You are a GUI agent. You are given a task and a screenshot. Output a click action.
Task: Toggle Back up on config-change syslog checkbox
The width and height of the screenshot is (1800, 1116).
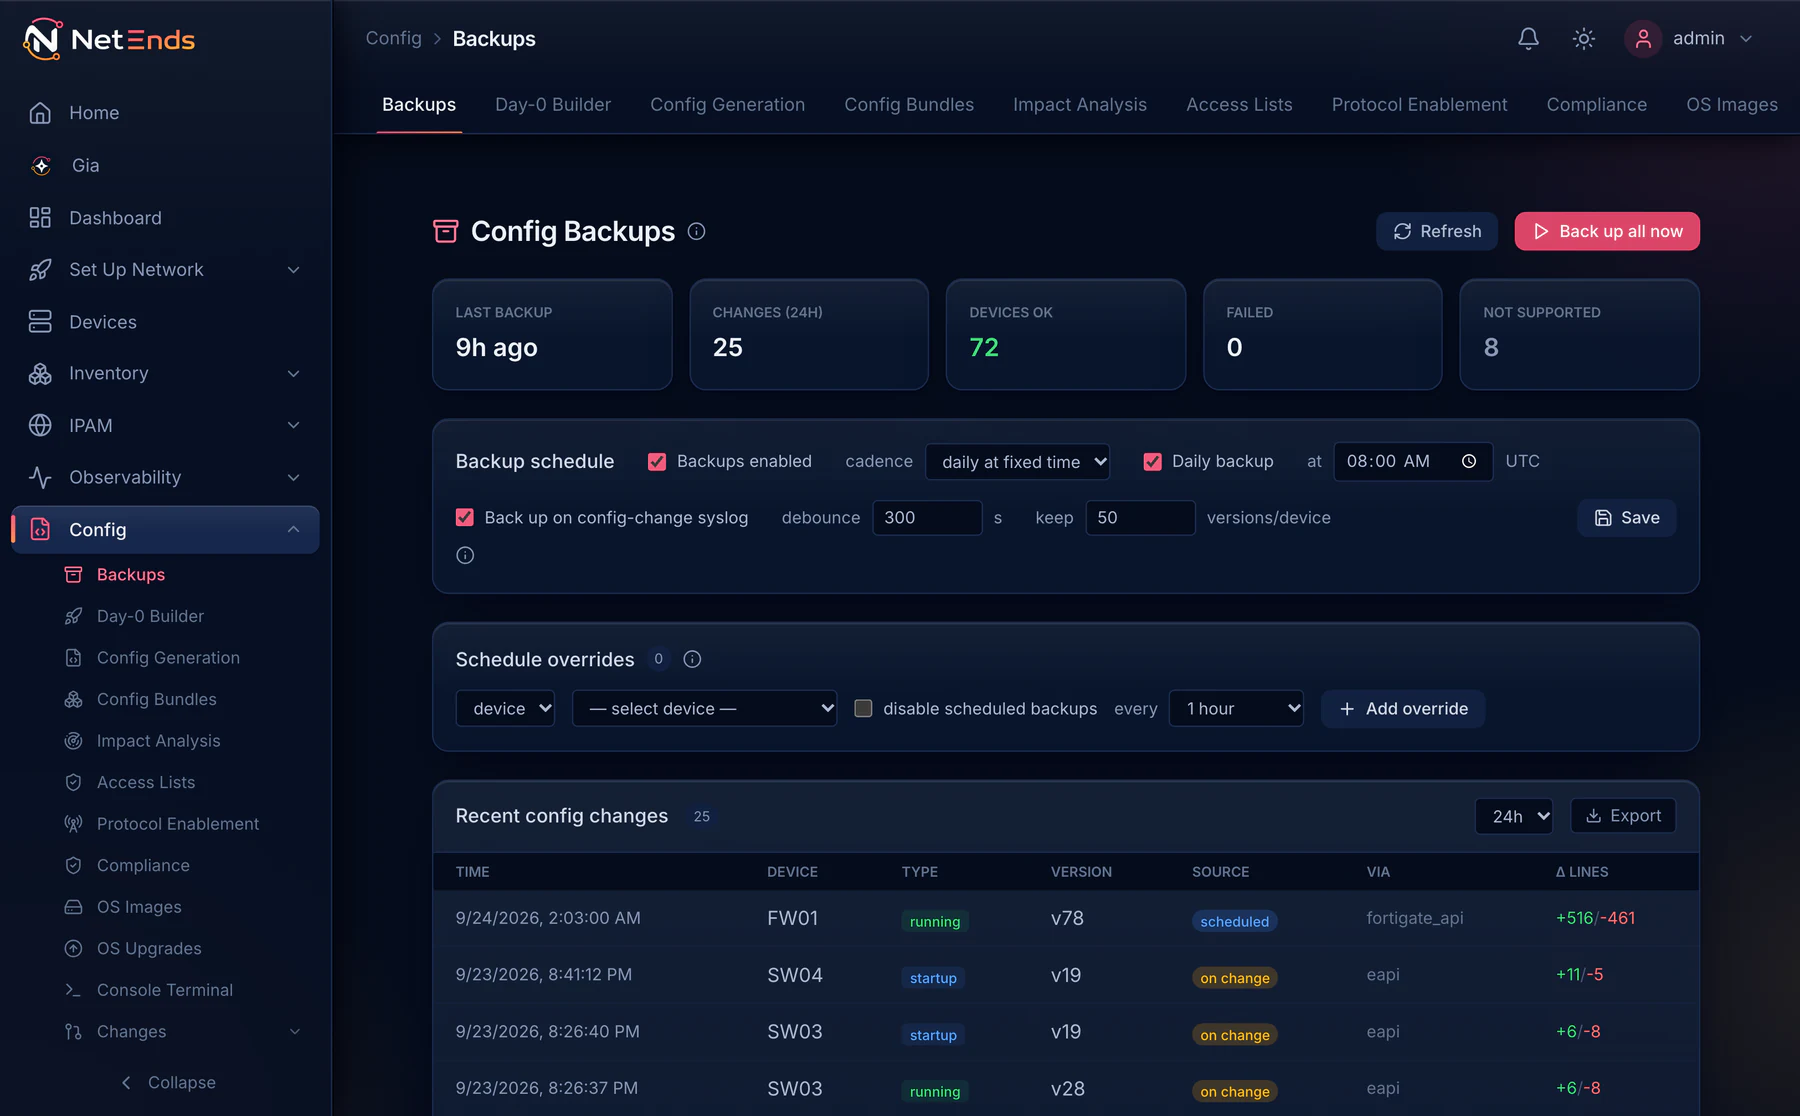click(x=465, y=518)
